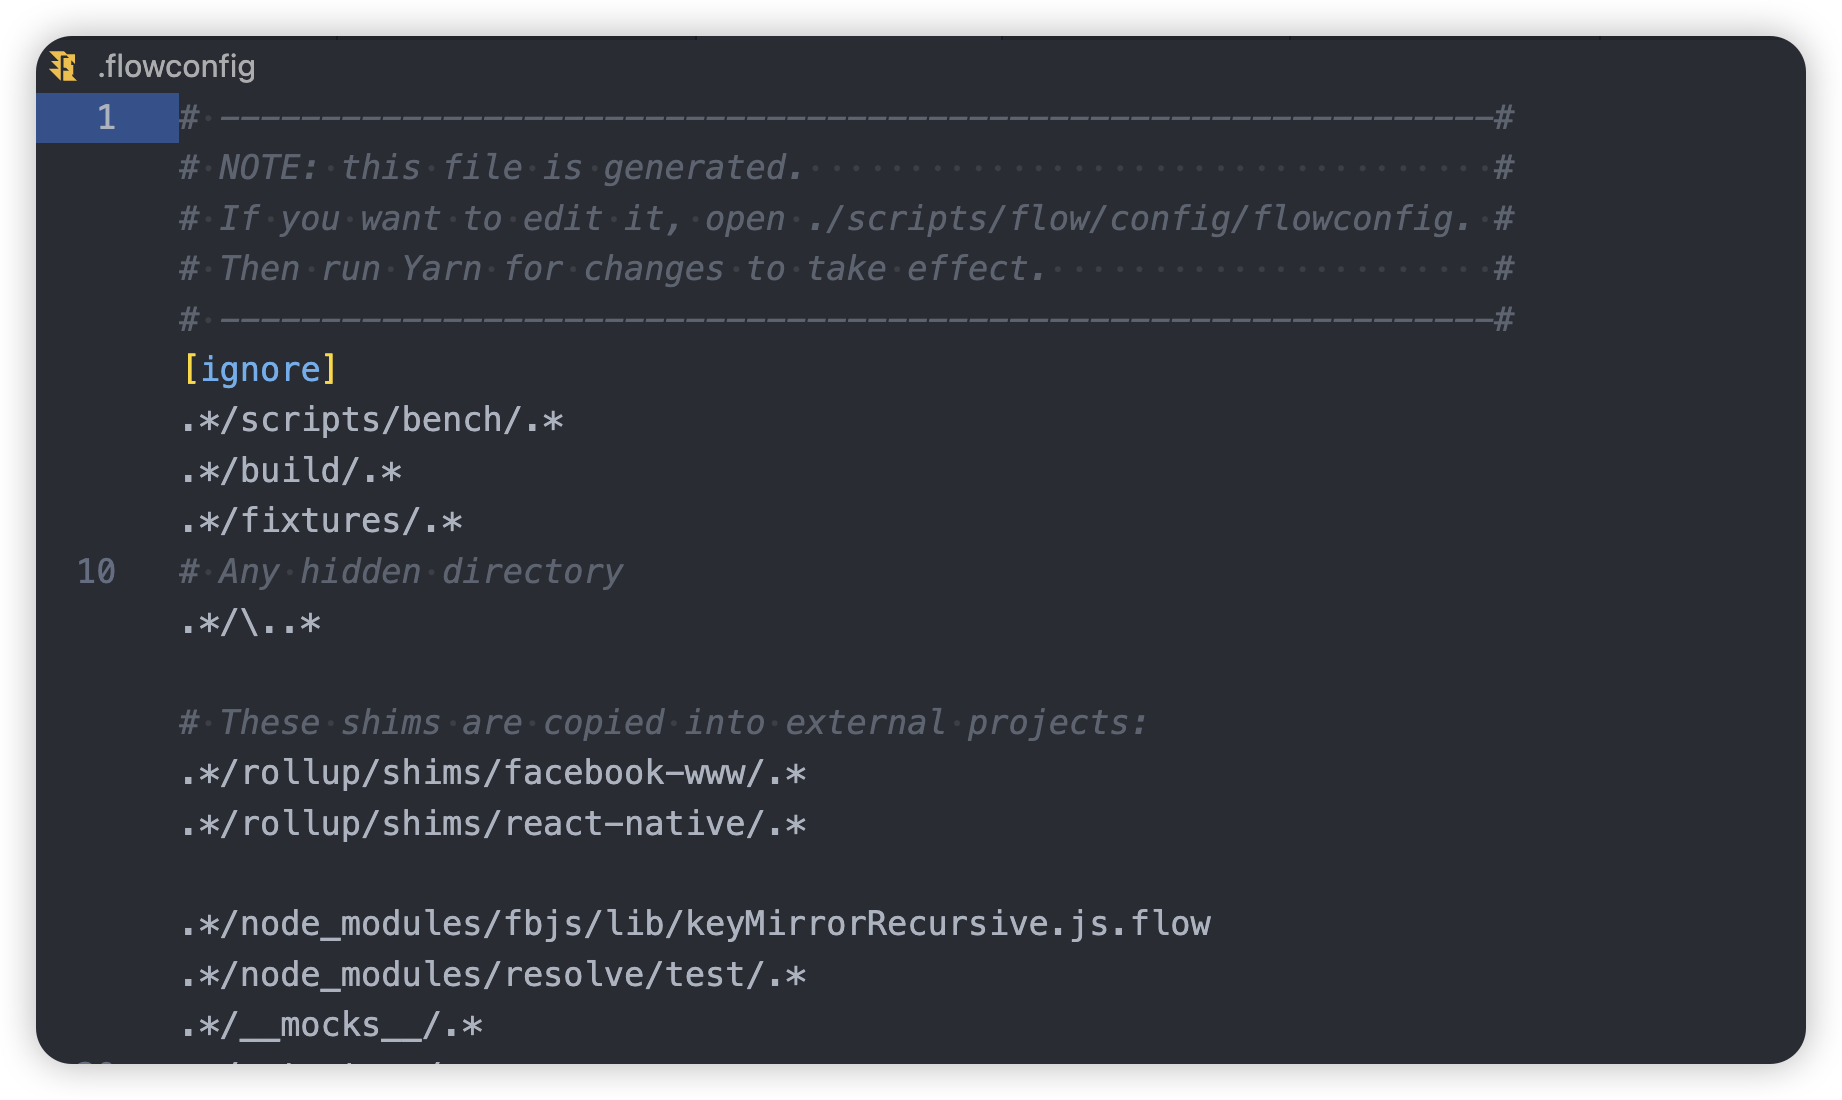The image size is (1842, 1100).
Task: Click line number 1 in the gutter
Action: pyautogui.click(x=106, y=118)
